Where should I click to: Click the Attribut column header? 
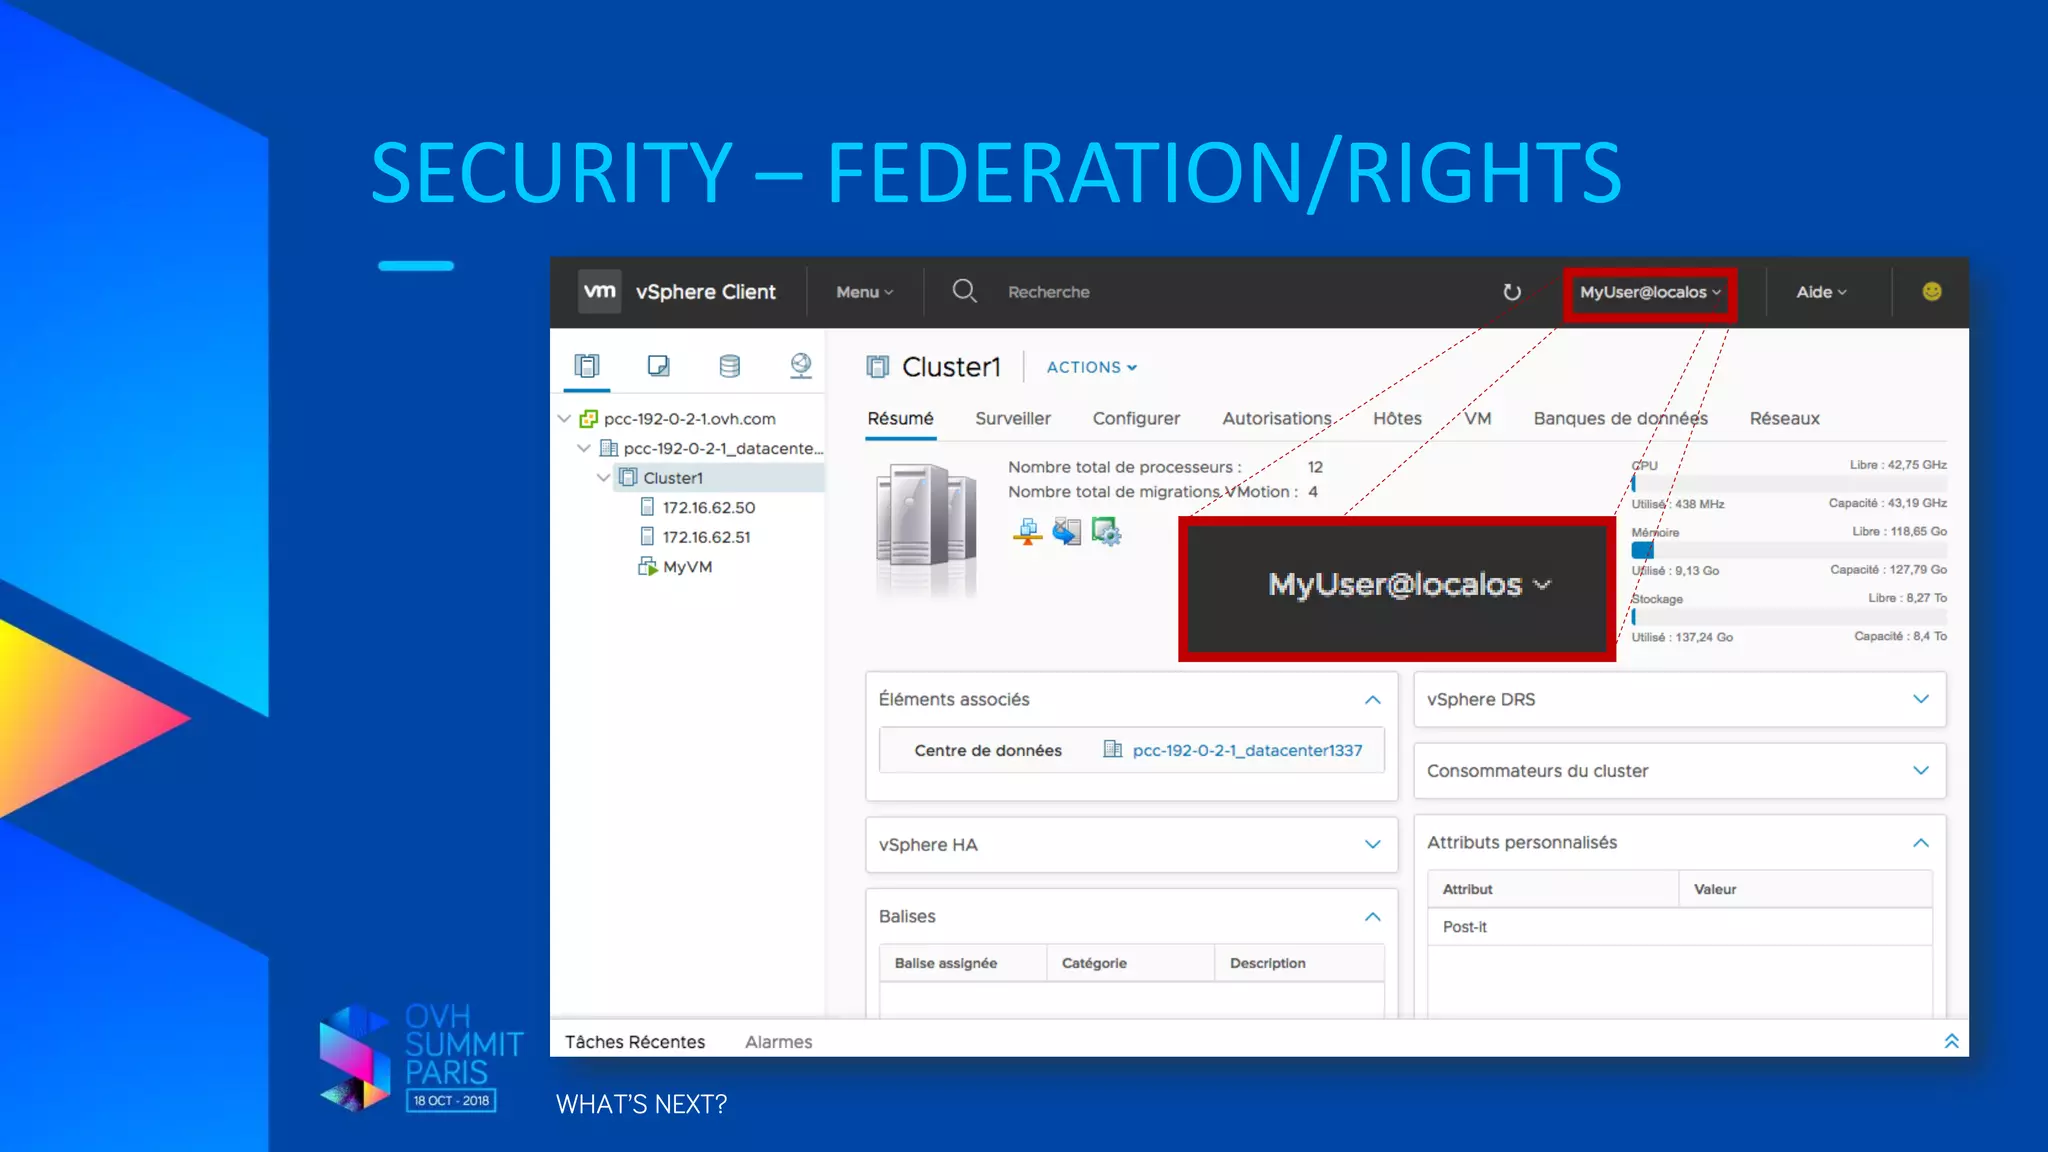1553,889
